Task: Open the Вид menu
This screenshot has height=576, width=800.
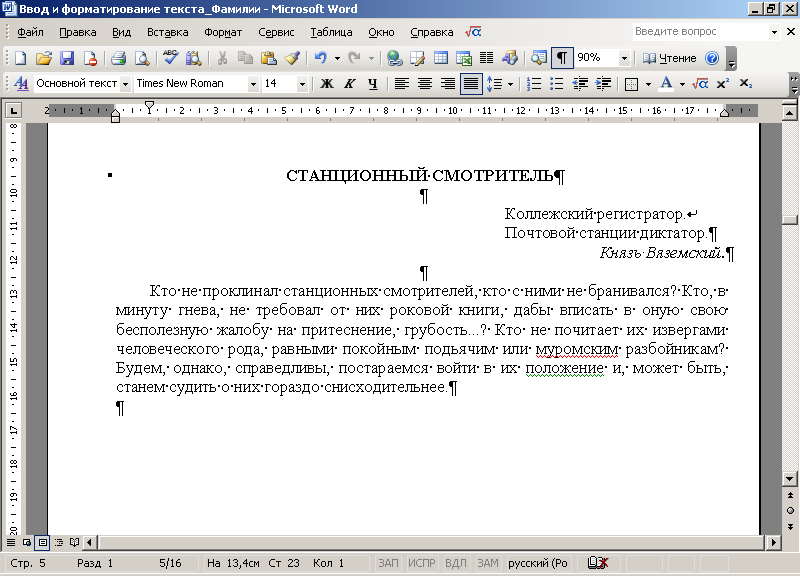Action: coord(121,32)
